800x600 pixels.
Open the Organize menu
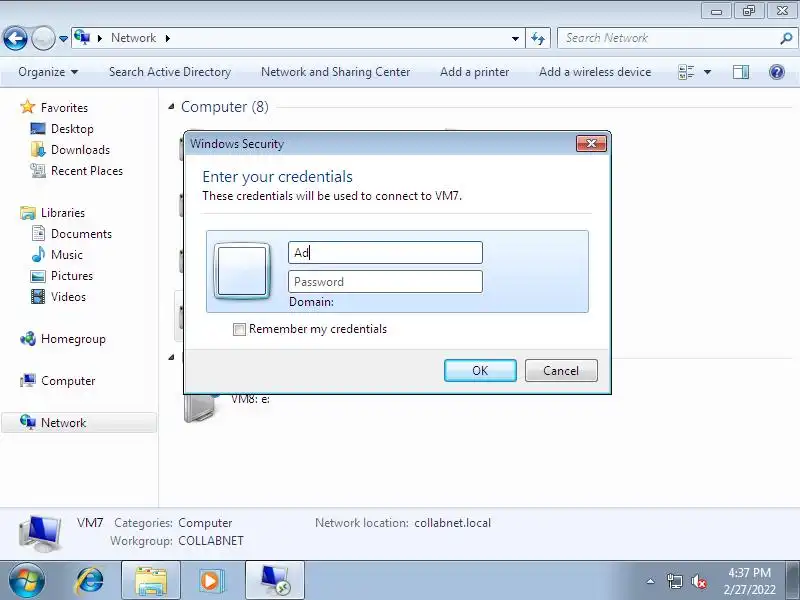[x=48, y=72]
